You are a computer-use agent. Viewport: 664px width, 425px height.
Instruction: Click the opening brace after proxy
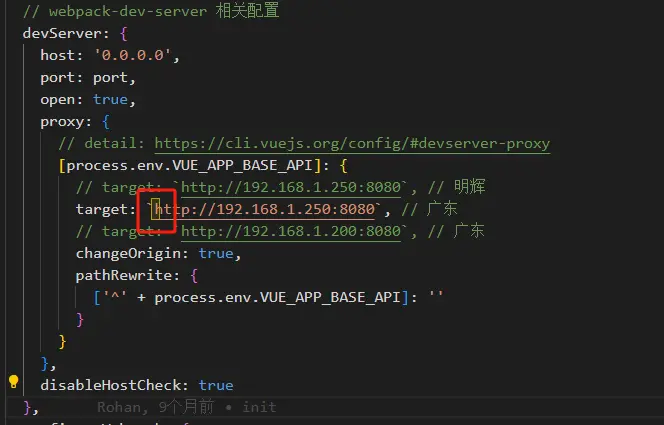tap(106, 122)
